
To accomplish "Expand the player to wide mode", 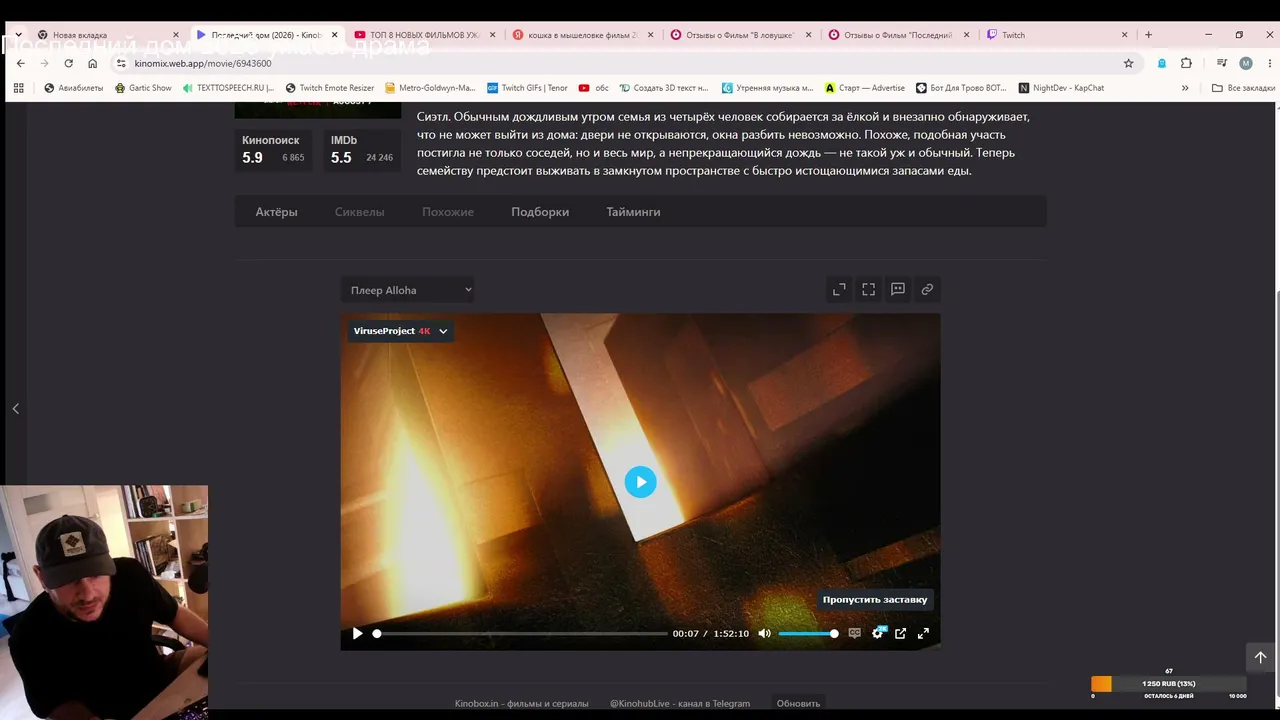I will [x=839, y=289].
